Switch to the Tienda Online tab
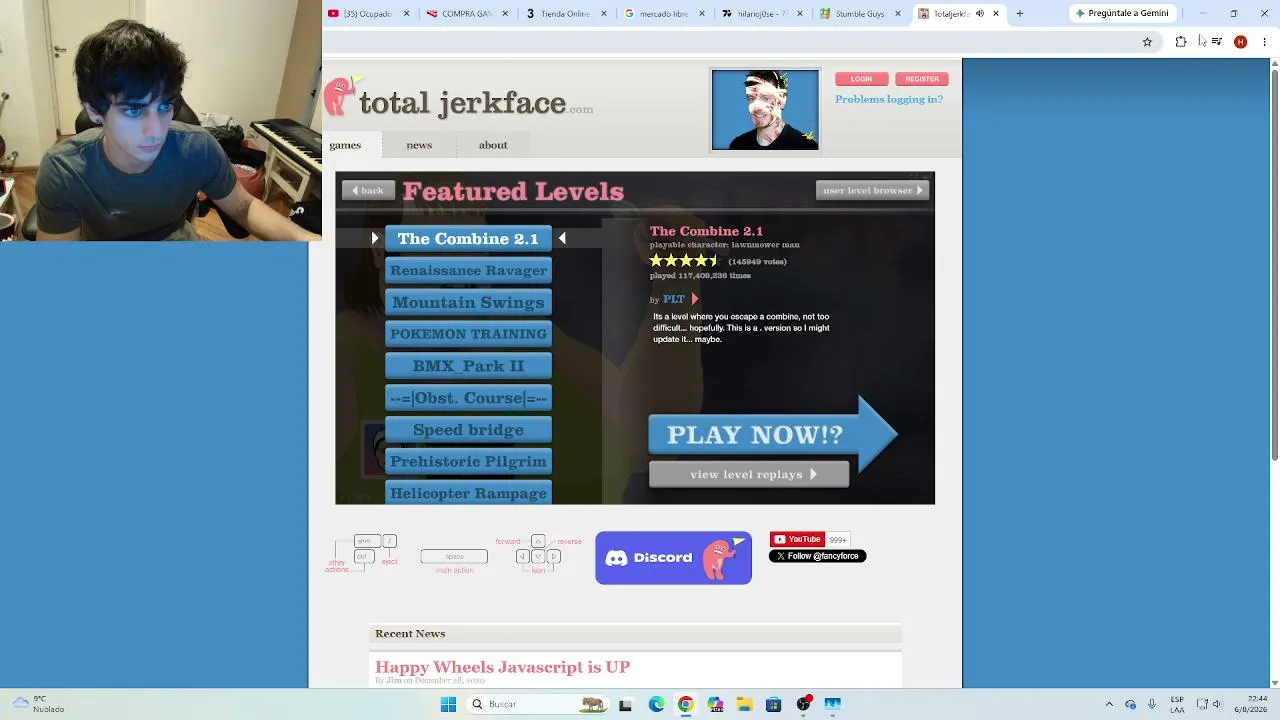The height and width of the screenshot is (720, 1280). pos(567,14)
